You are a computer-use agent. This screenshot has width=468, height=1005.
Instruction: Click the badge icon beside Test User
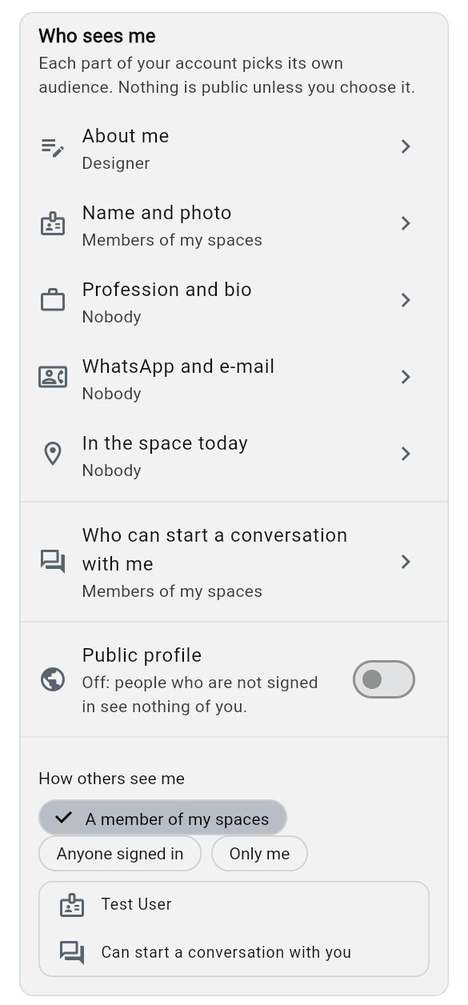[x=72, y=906]
